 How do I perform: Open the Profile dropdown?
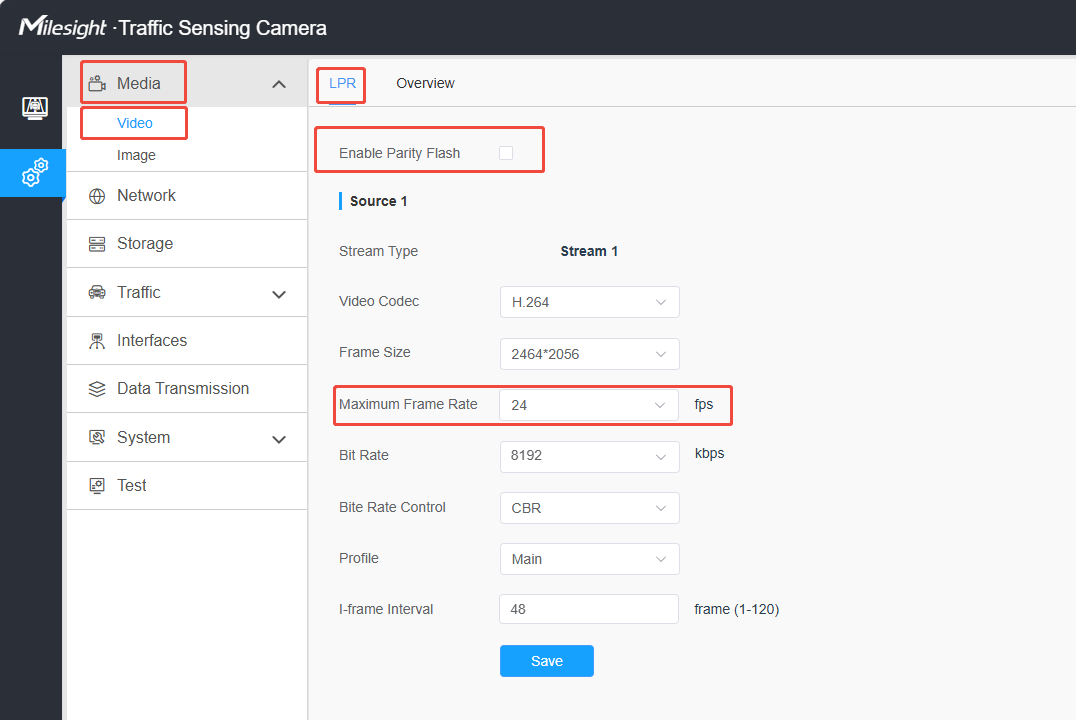click(589, 559)
